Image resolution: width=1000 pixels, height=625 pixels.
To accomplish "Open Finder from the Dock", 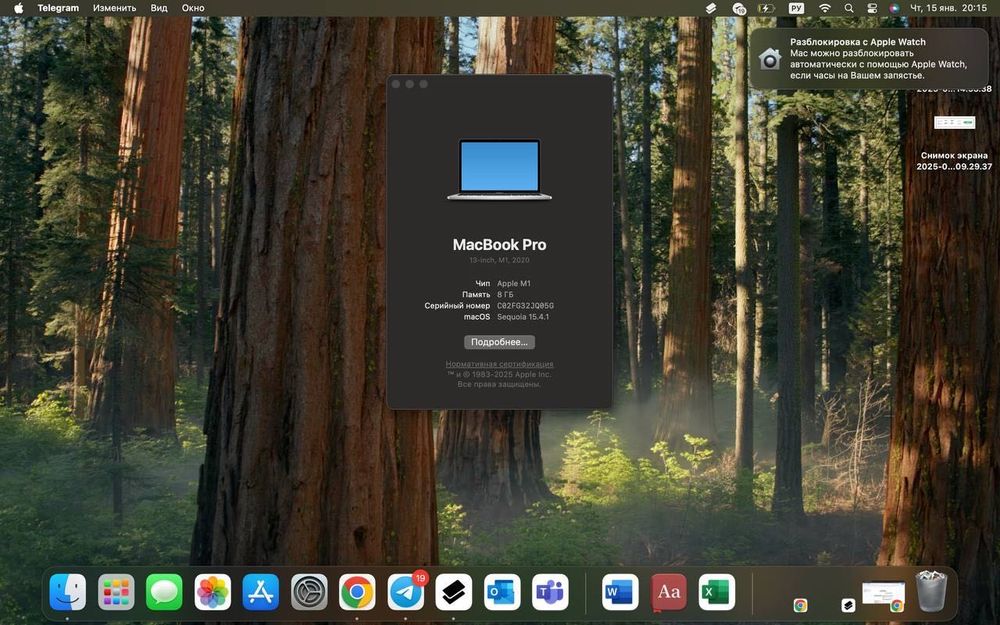I will pos(68,592).
